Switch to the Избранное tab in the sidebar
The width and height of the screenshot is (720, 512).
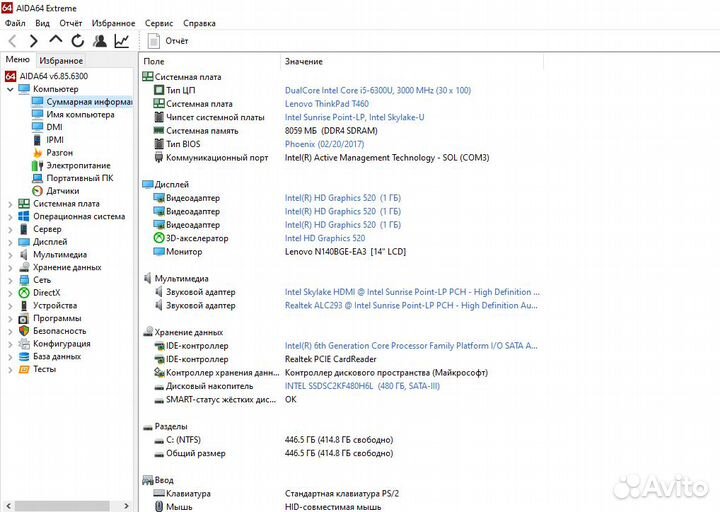coord(61,61)
